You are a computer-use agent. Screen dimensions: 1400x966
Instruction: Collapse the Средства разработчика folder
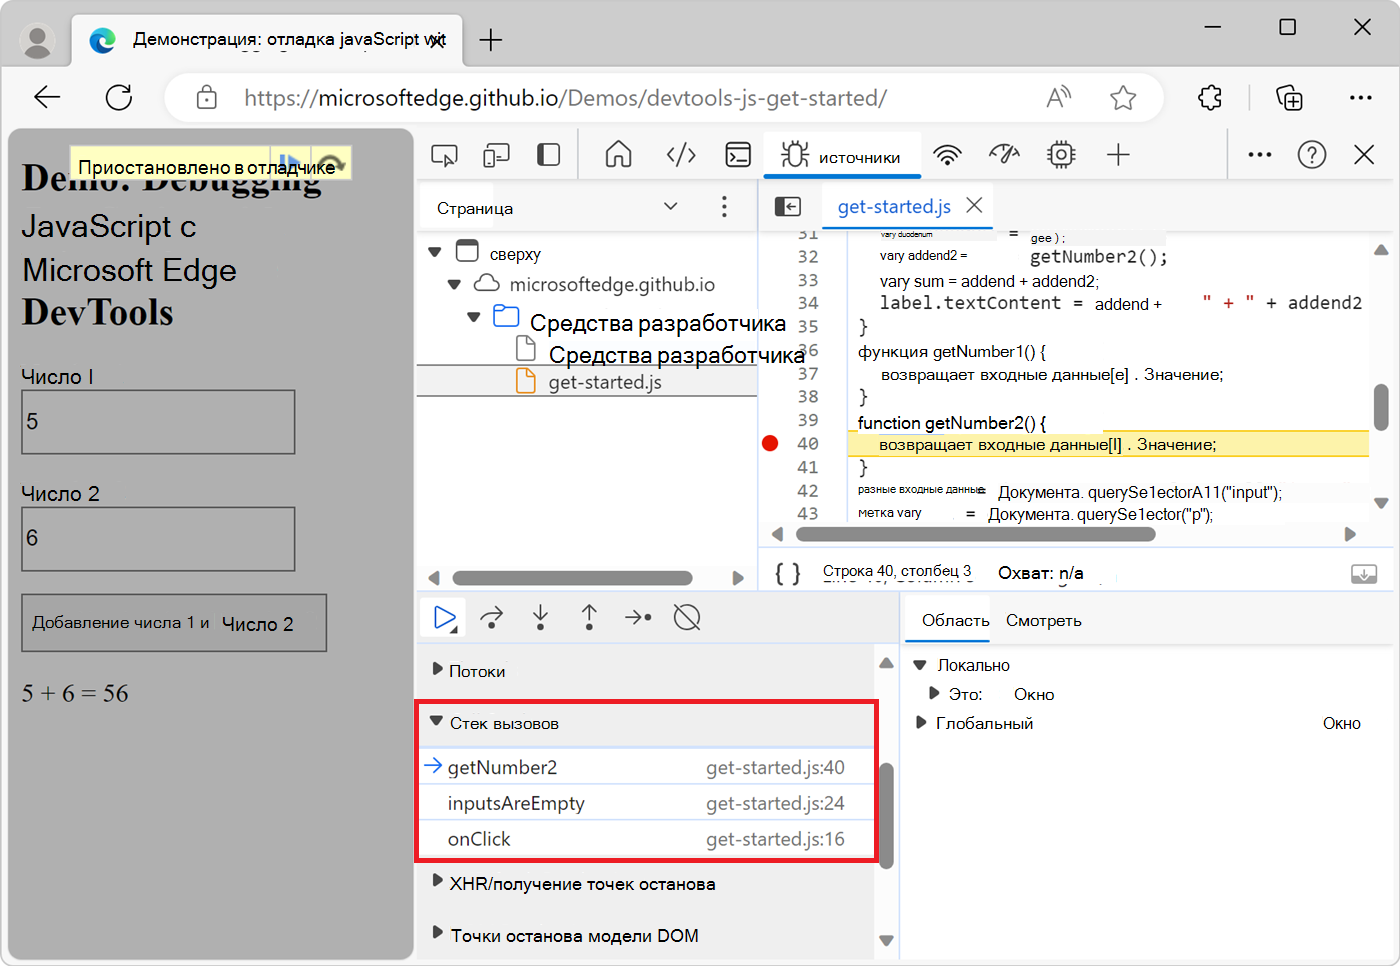(x=474, y=318)
